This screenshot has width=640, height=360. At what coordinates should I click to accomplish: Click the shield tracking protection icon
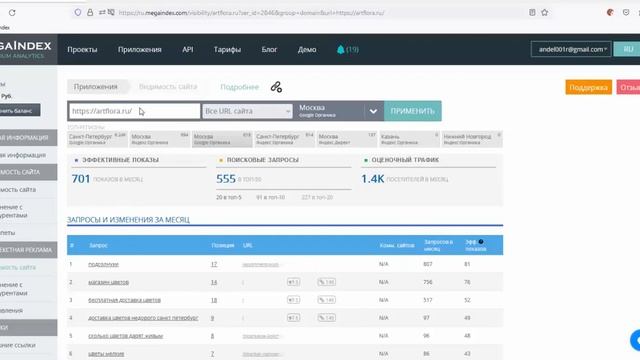(x=78, y=13)
